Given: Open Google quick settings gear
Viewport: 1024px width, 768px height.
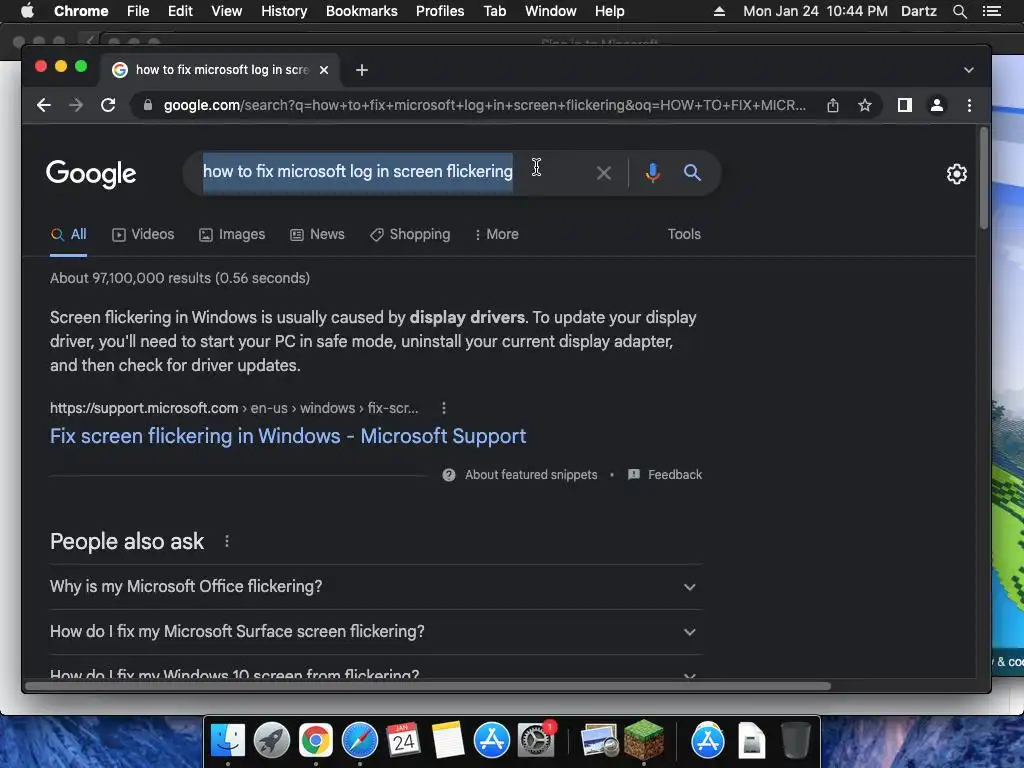Looking at the screenshot, I should point(957,174).
